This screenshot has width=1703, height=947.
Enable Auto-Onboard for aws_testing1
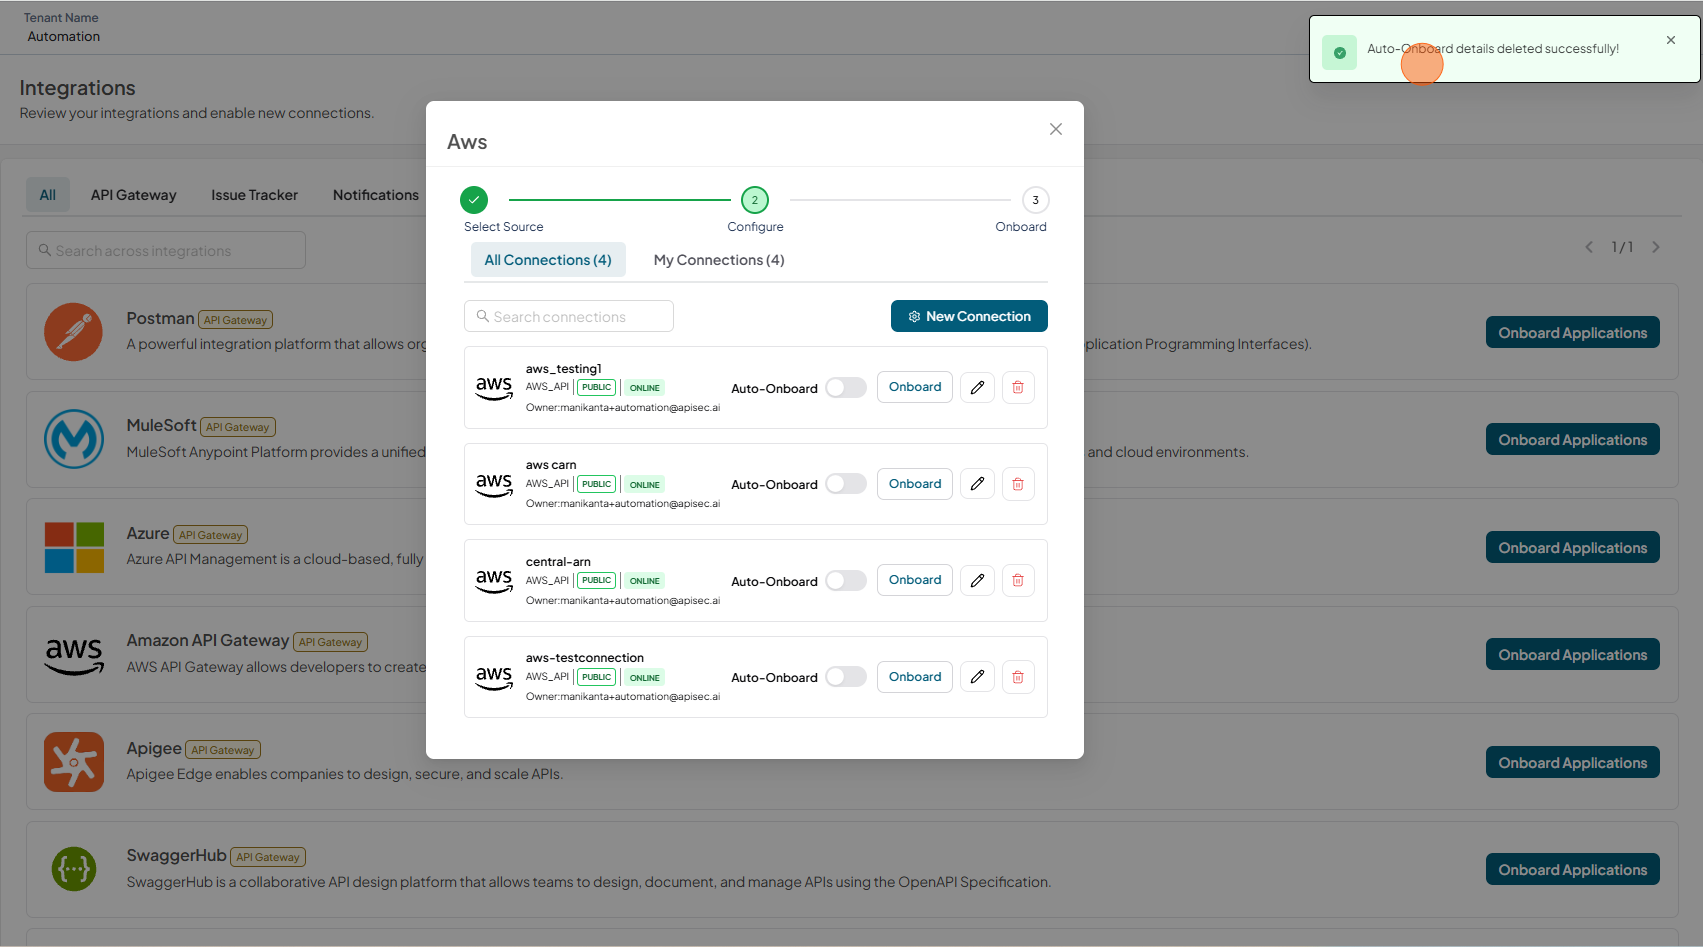(846, 388)
